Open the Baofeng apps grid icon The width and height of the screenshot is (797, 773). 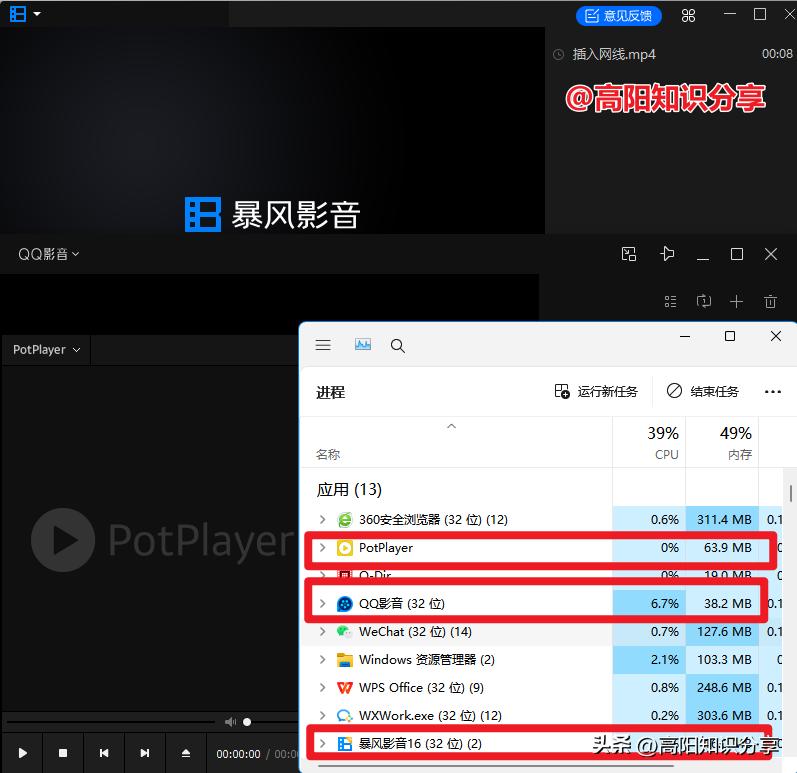tap(688, 16)
